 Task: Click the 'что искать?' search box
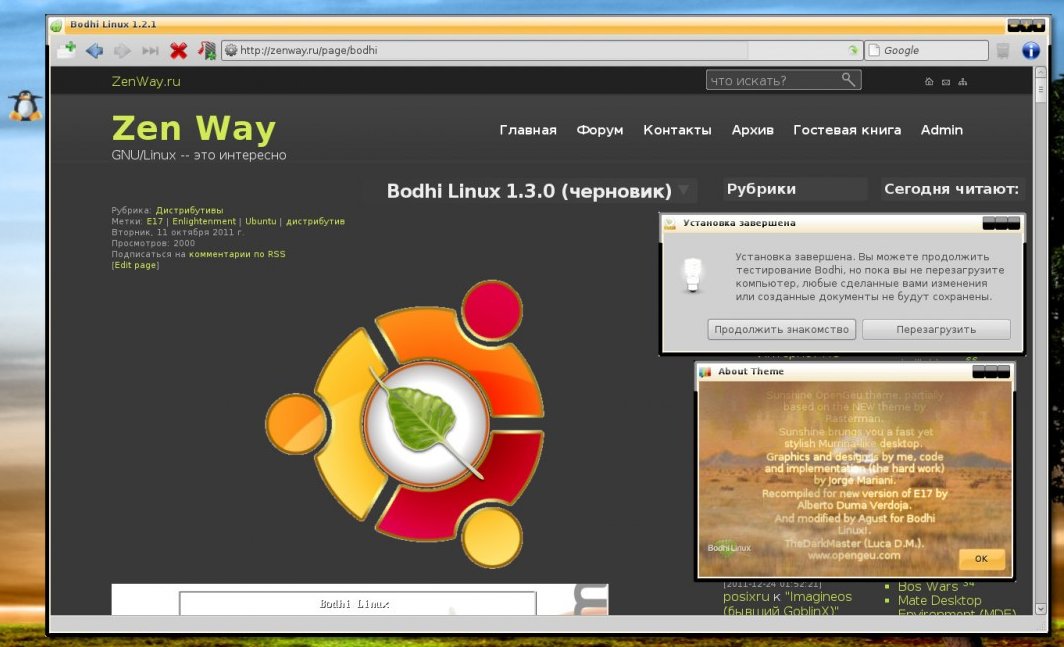pos(783,80)
